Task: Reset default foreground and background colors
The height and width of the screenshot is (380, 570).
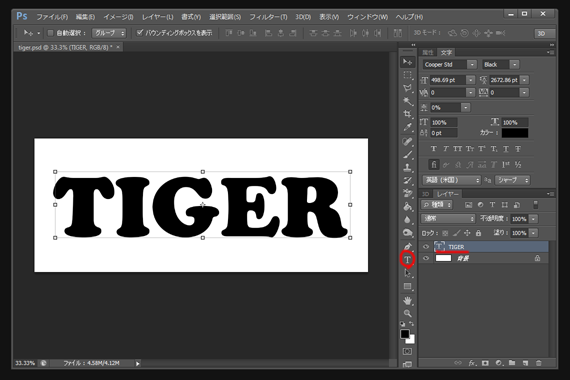Action: tap(403, 324)
